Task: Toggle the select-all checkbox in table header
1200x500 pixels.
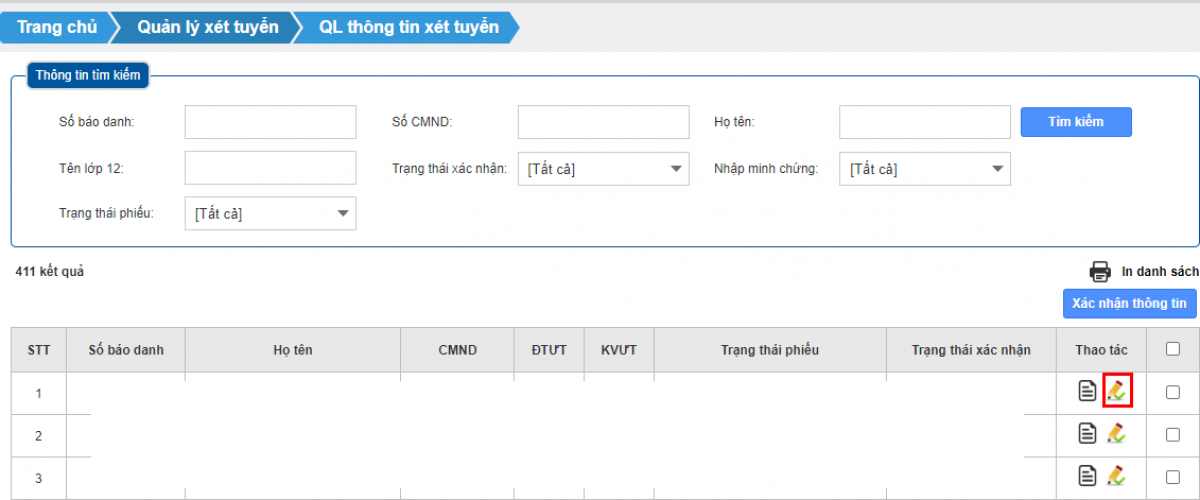Action: coord(1173,349)
